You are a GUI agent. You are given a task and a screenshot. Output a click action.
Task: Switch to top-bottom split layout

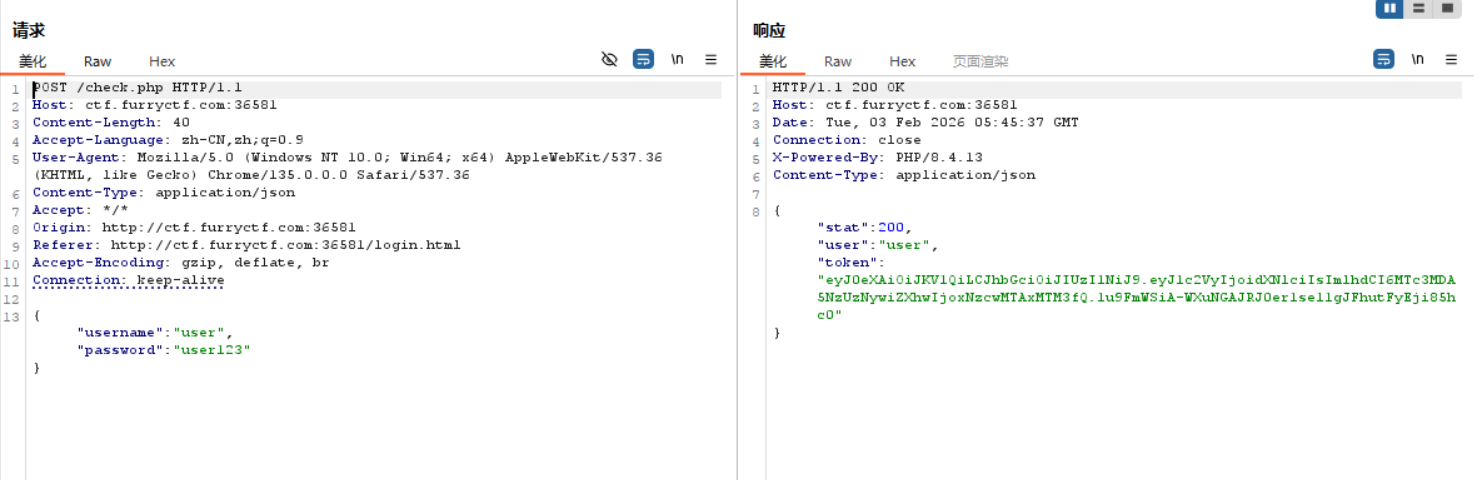(x=1418, y=8)
